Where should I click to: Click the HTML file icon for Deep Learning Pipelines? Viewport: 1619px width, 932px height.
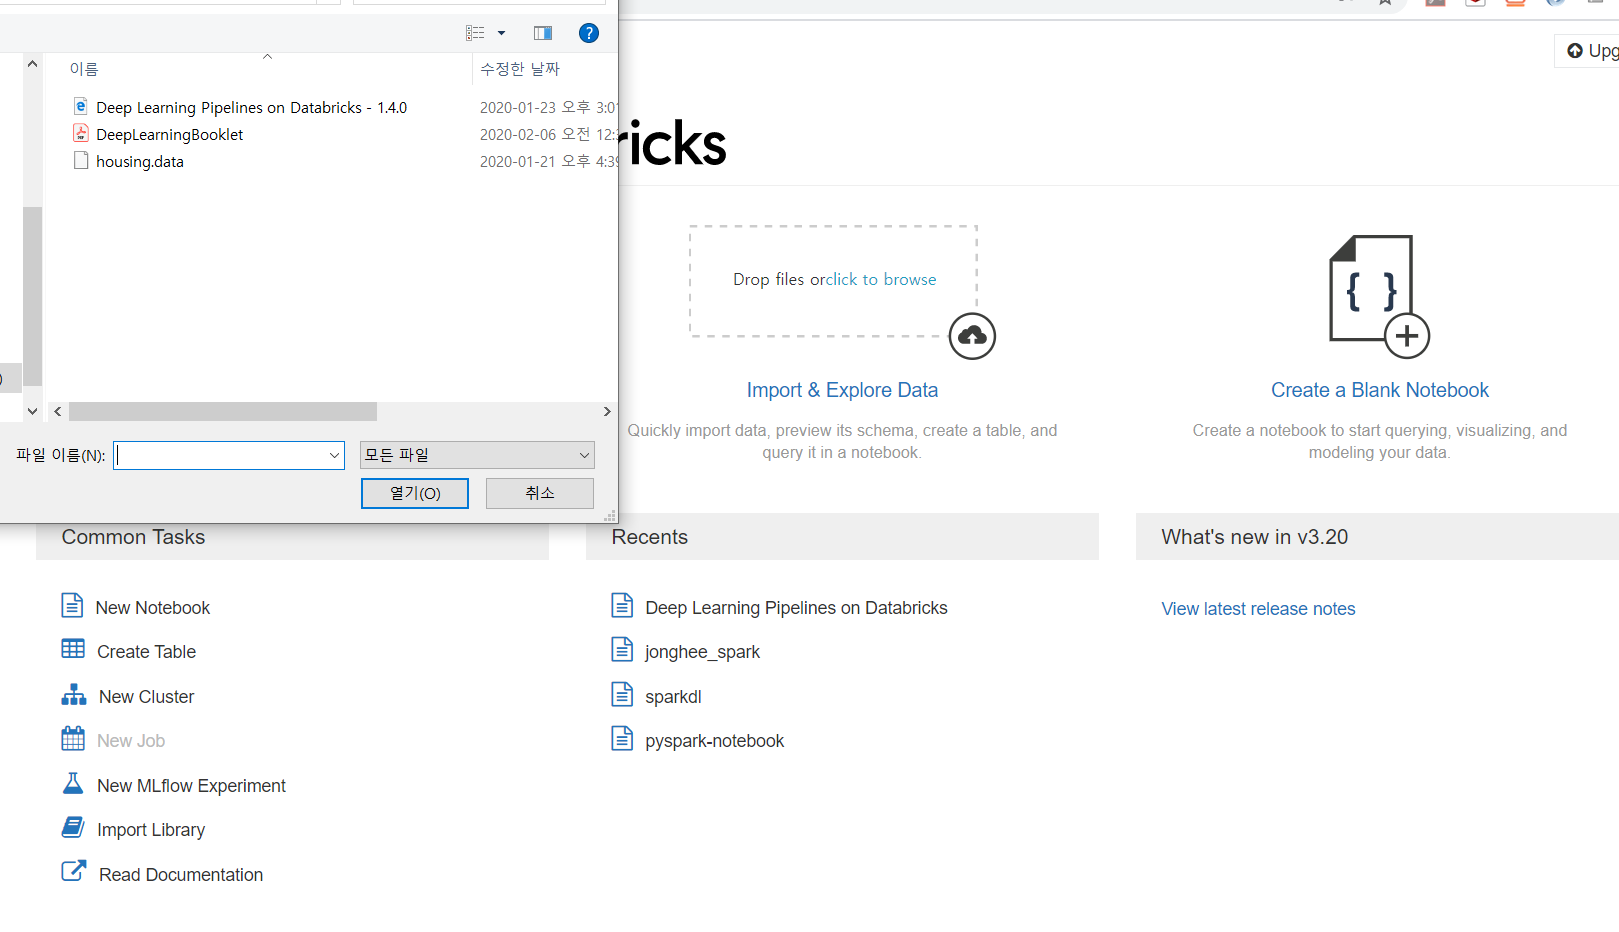(x=81, y=106)
